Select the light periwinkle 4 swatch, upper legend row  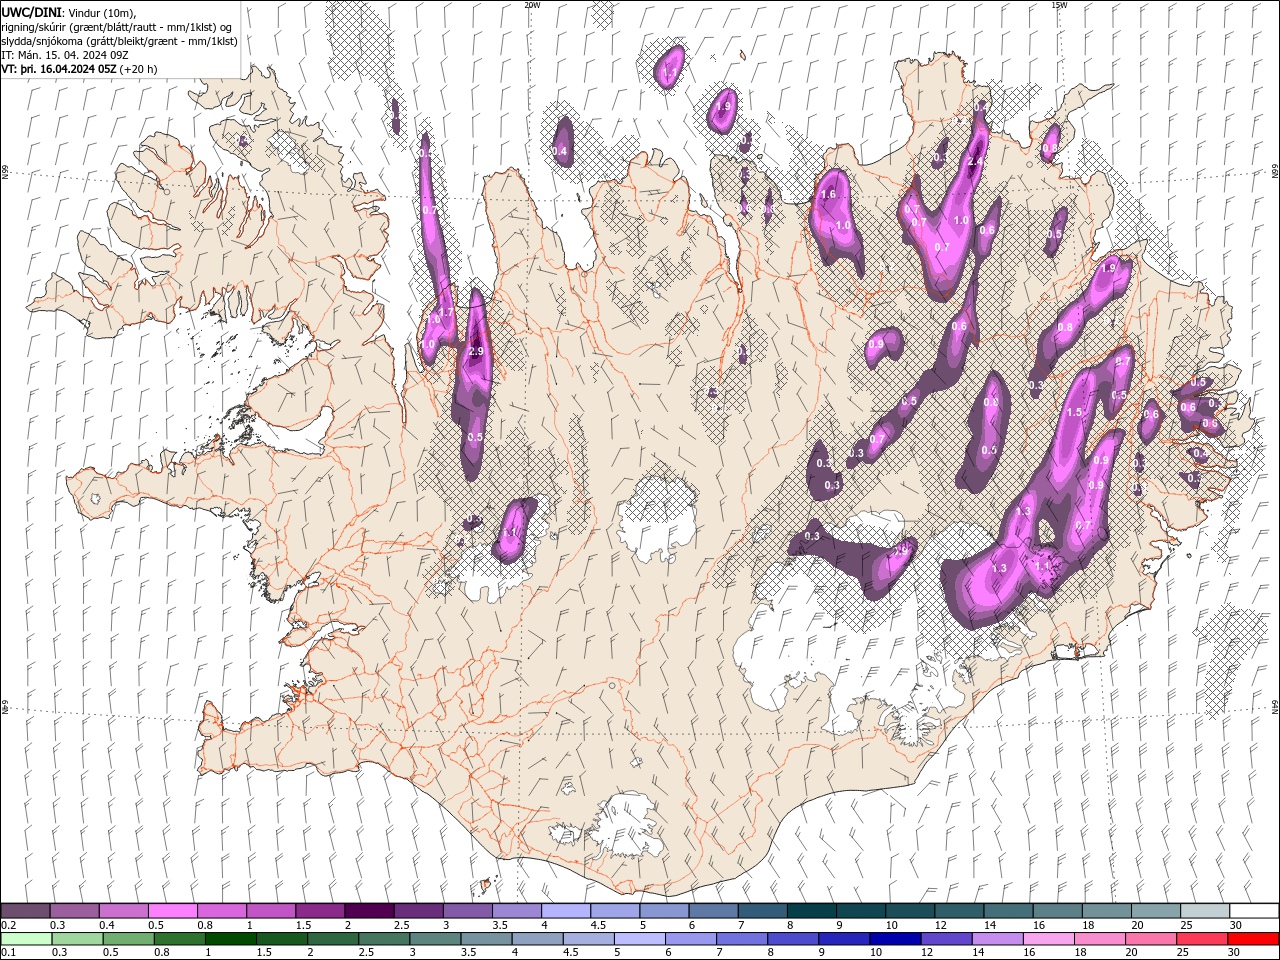pos(565,911)
